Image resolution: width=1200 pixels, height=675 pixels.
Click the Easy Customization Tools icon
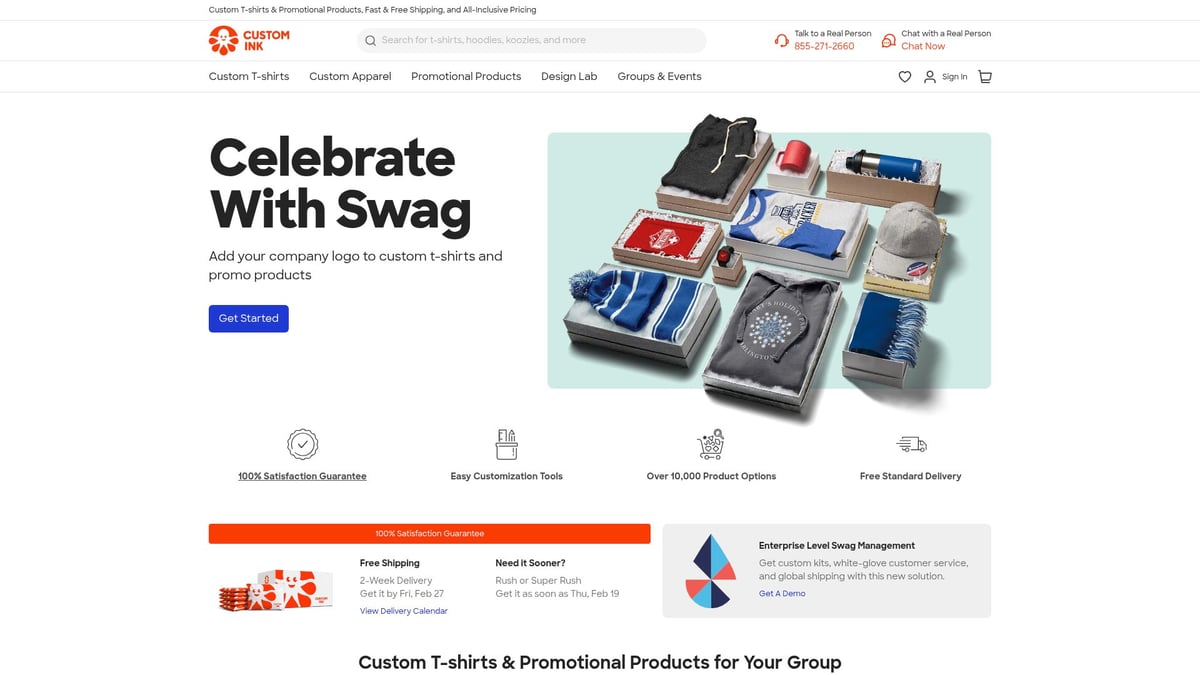(506, 444)
